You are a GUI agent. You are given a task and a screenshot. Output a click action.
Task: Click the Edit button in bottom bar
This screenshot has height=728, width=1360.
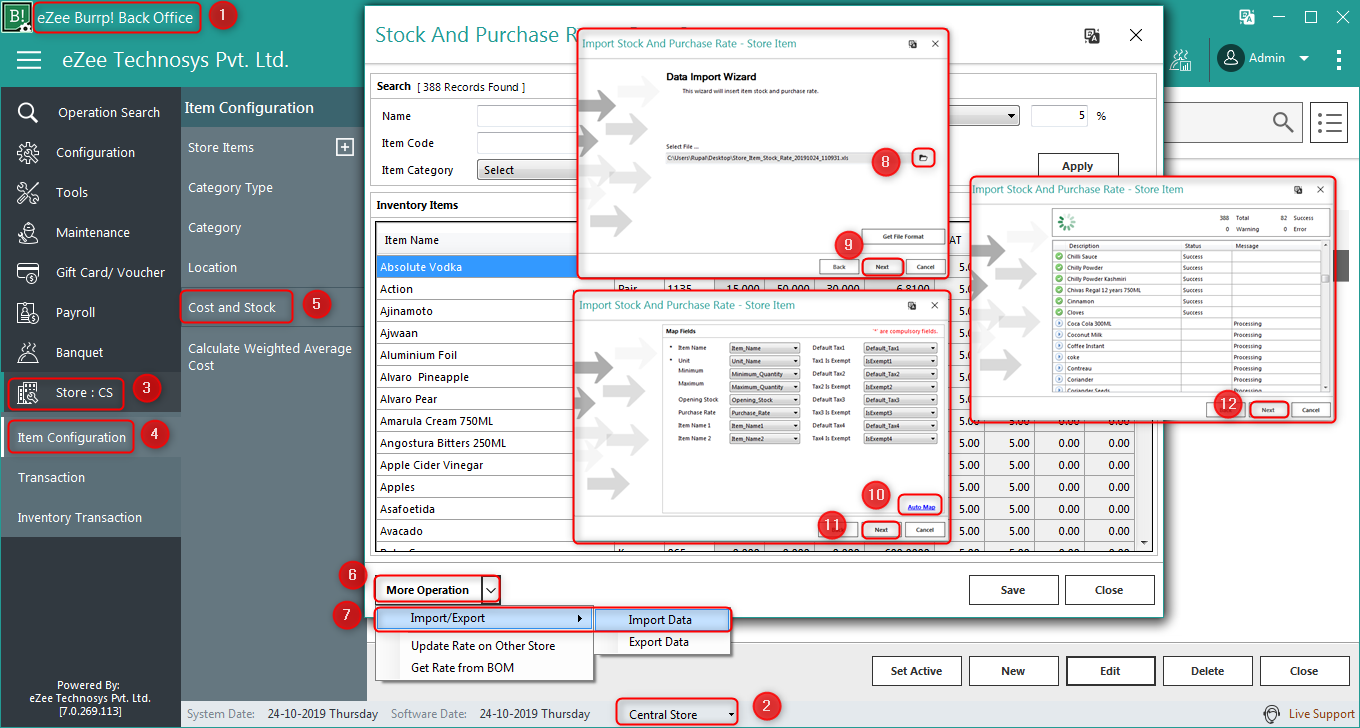click(1110, 671)
